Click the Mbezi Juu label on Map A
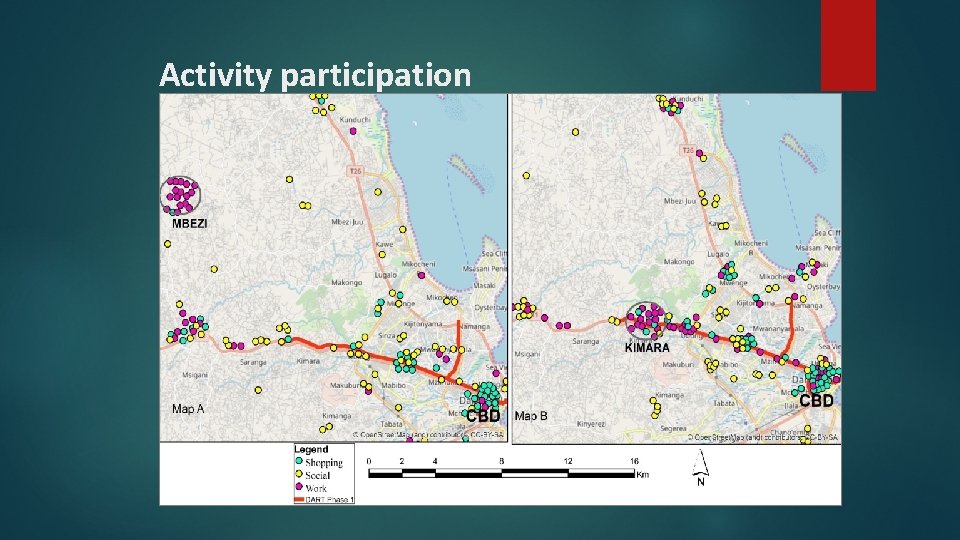The height and width of the screenshot is (540, 960). (347, 222)
